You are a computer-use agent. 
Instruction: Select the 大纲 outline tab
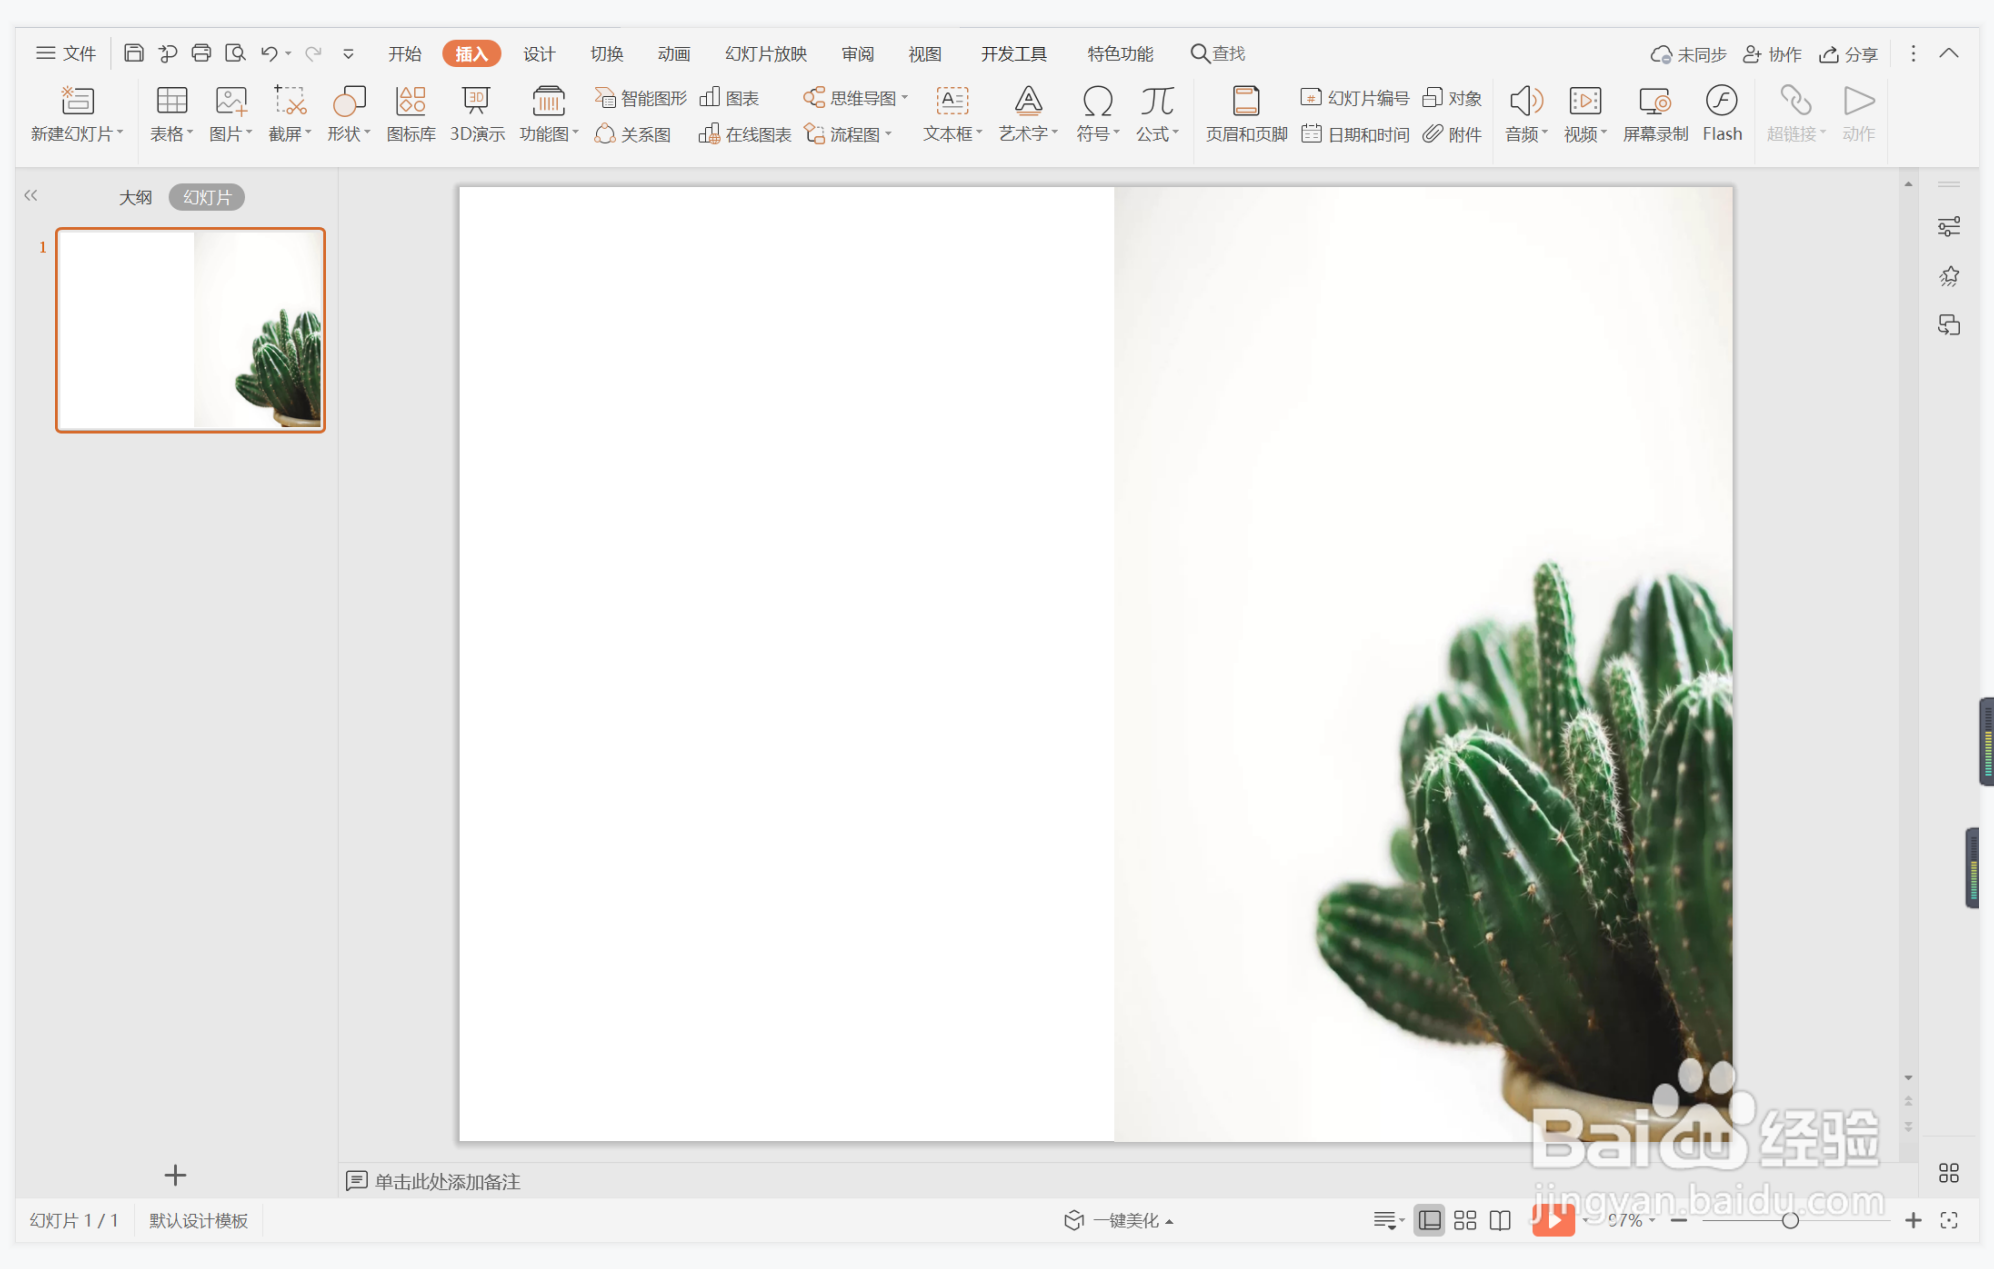(x=135, y=197)
